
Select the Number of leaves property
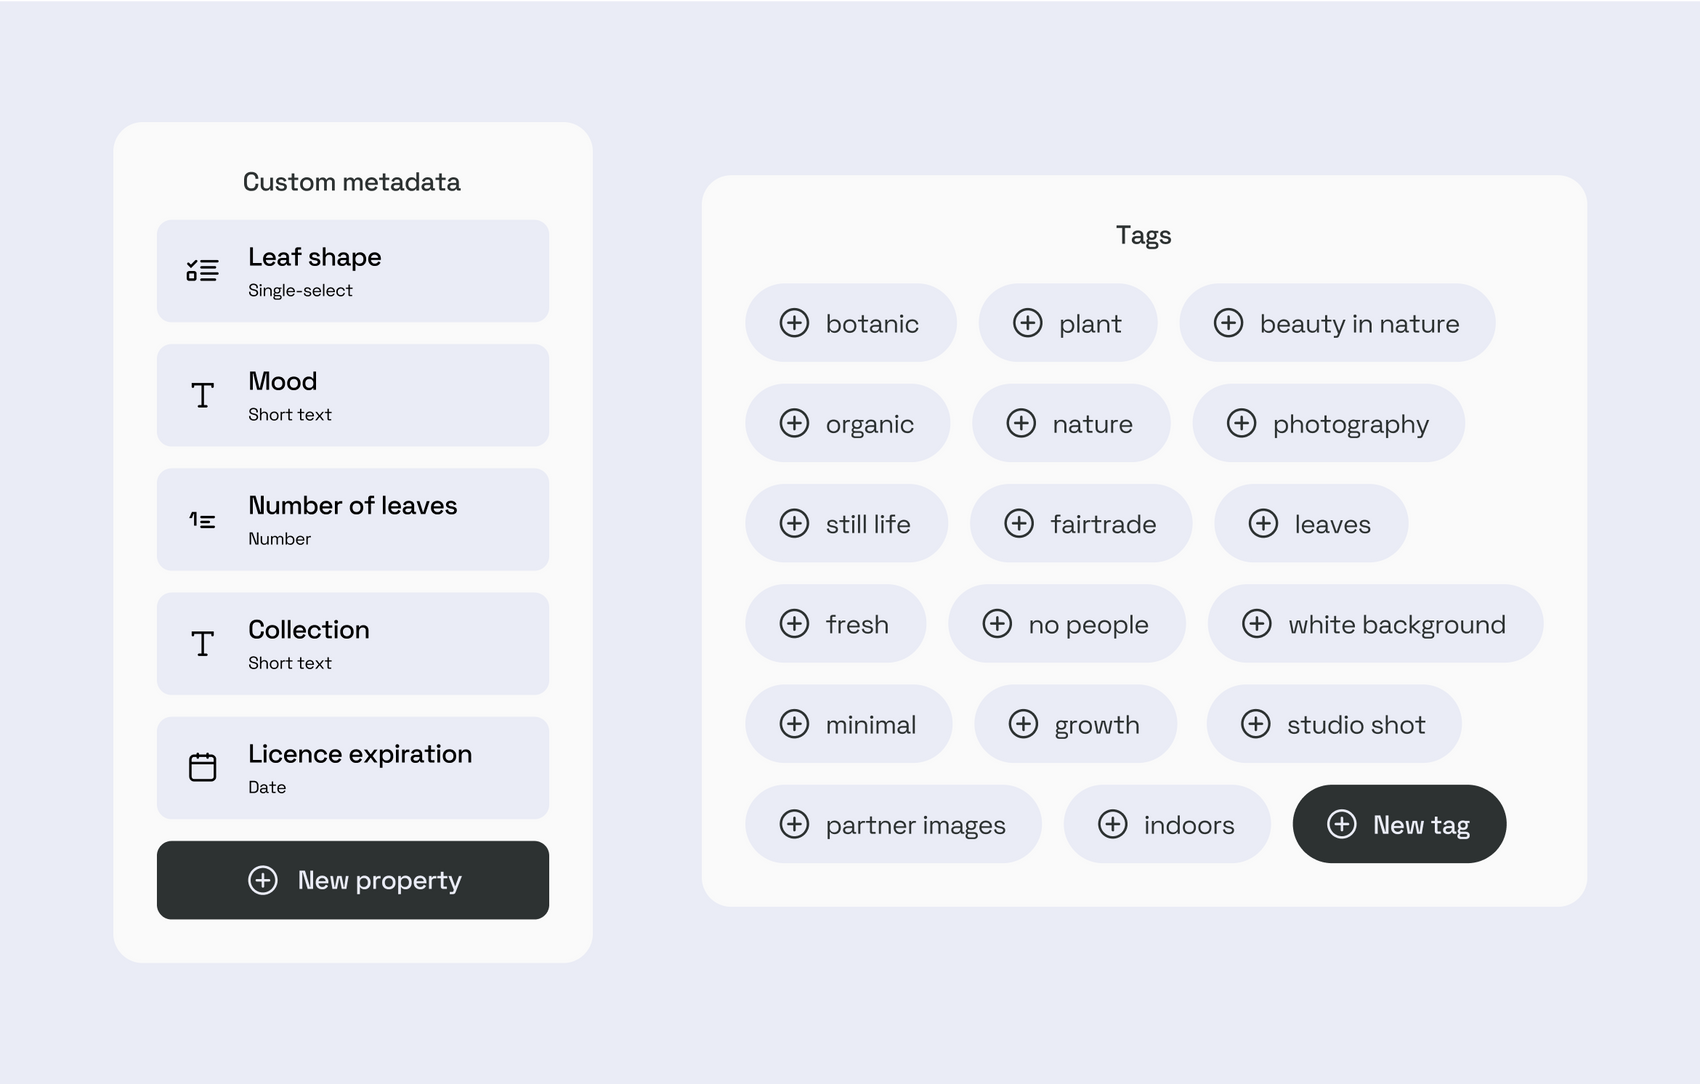click(x=353, y=520)
